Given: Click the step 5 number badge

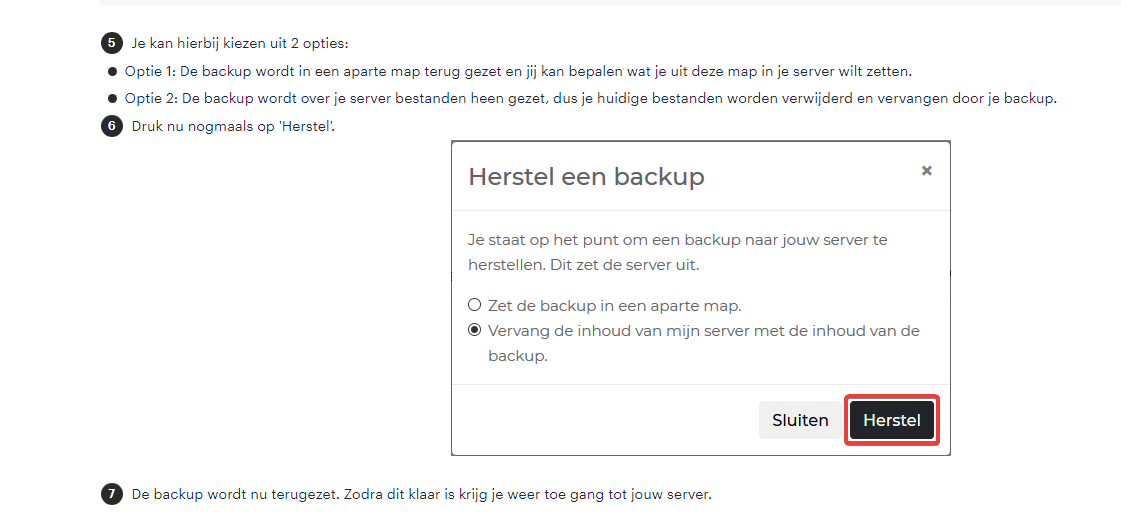Looking at the screenshot, I should click(x=112, y=43).
